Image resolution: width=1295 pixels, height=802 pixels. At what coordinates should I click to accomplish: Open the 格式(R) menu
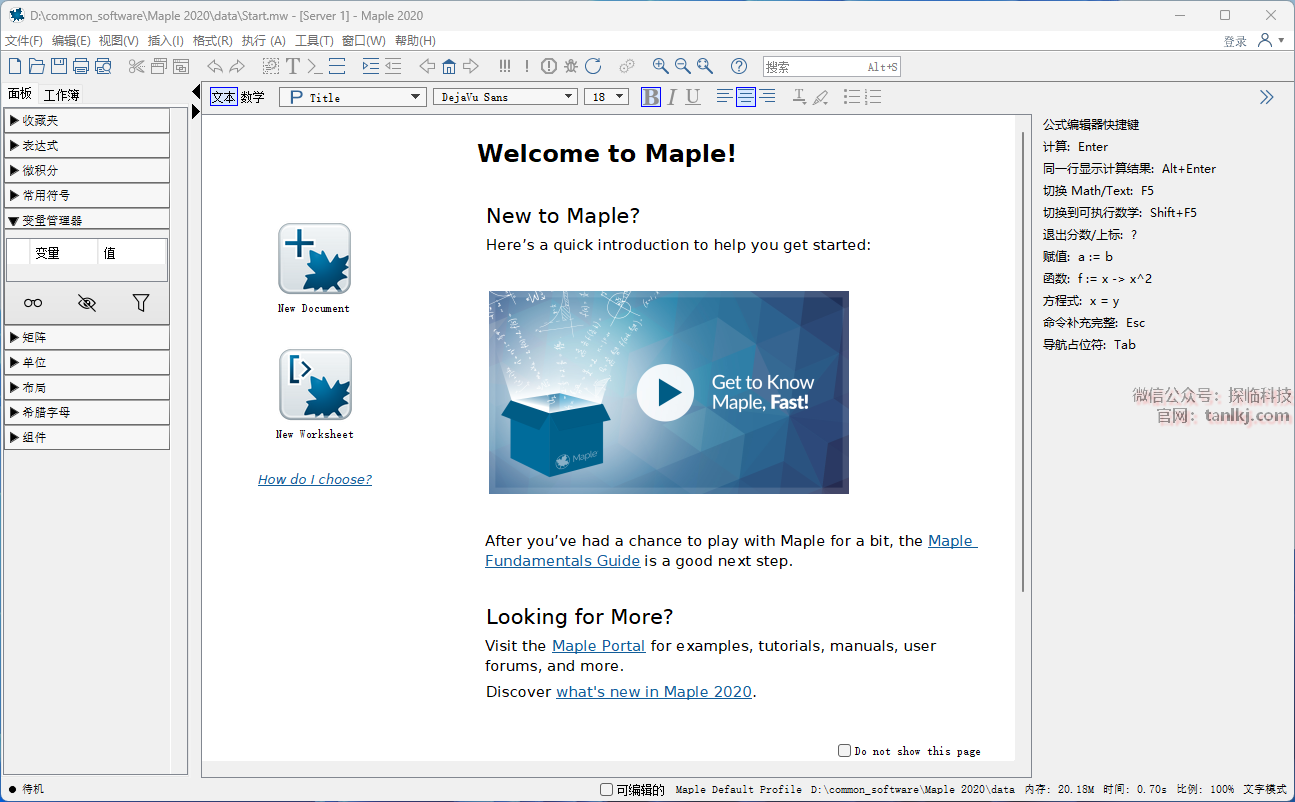coord(212,41)
